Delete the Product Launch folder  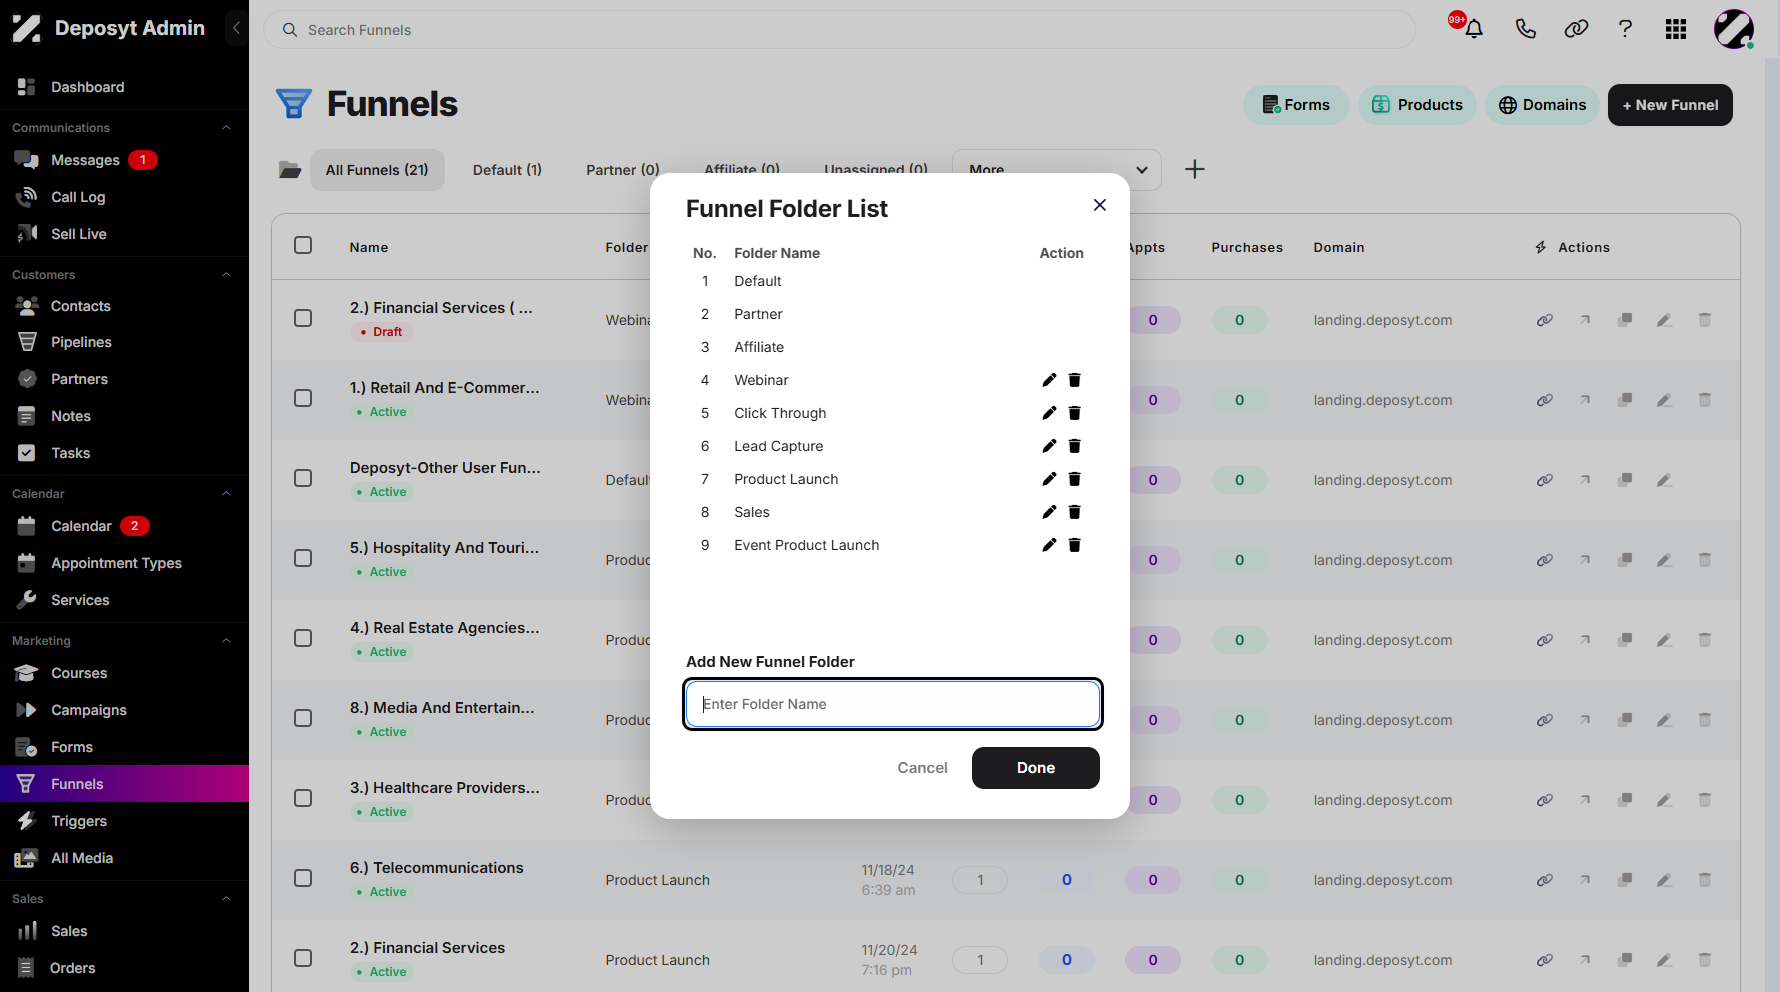pos(1075,479)
